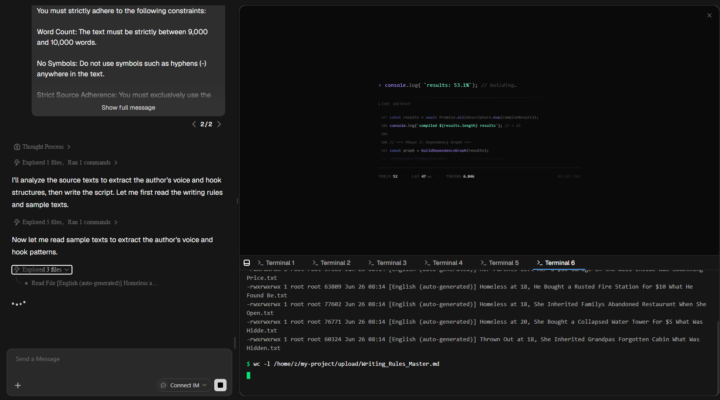Expand Explored 1 files, Ran 1 commands

point(66,163)
